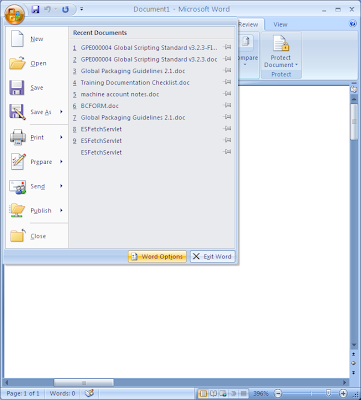This screenshot has height=400, width=361.
Task: Pin recent document 9, ESFetchServlet
Action: (228, 141)
